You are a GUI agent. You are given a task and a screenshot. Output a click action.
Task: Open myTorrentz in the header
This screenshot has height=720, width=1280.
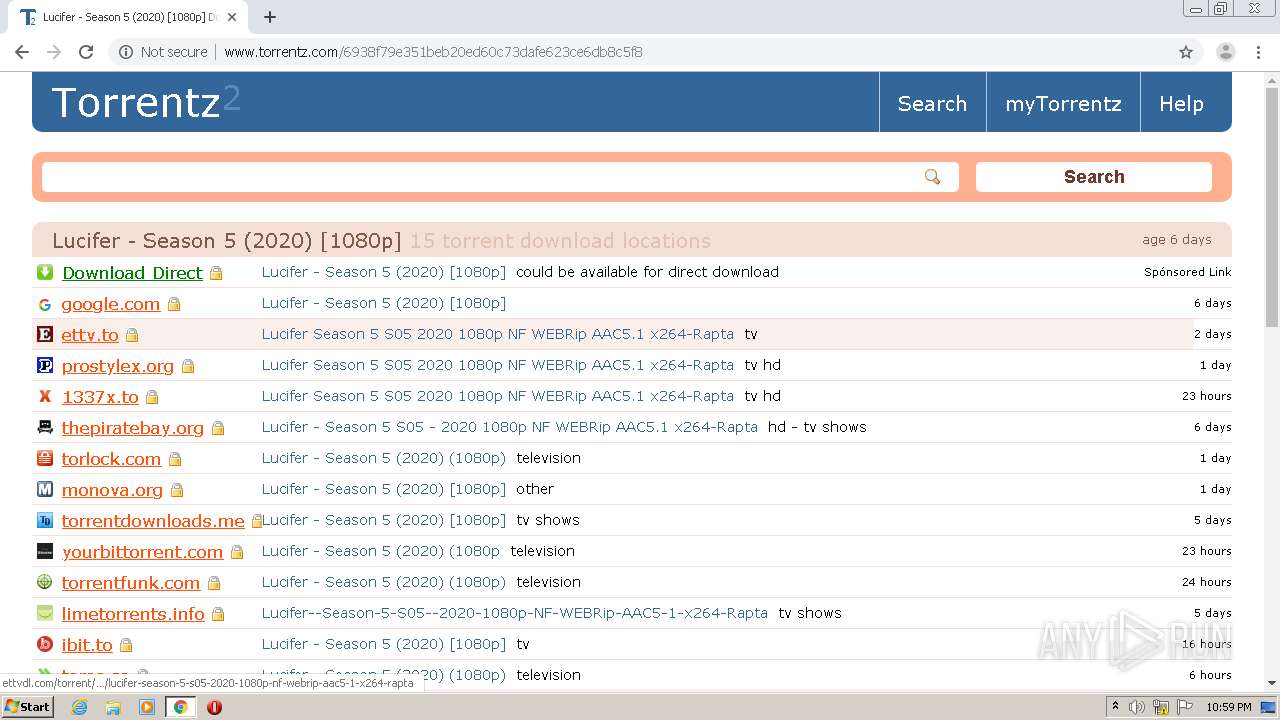(x=1063, y=104)
